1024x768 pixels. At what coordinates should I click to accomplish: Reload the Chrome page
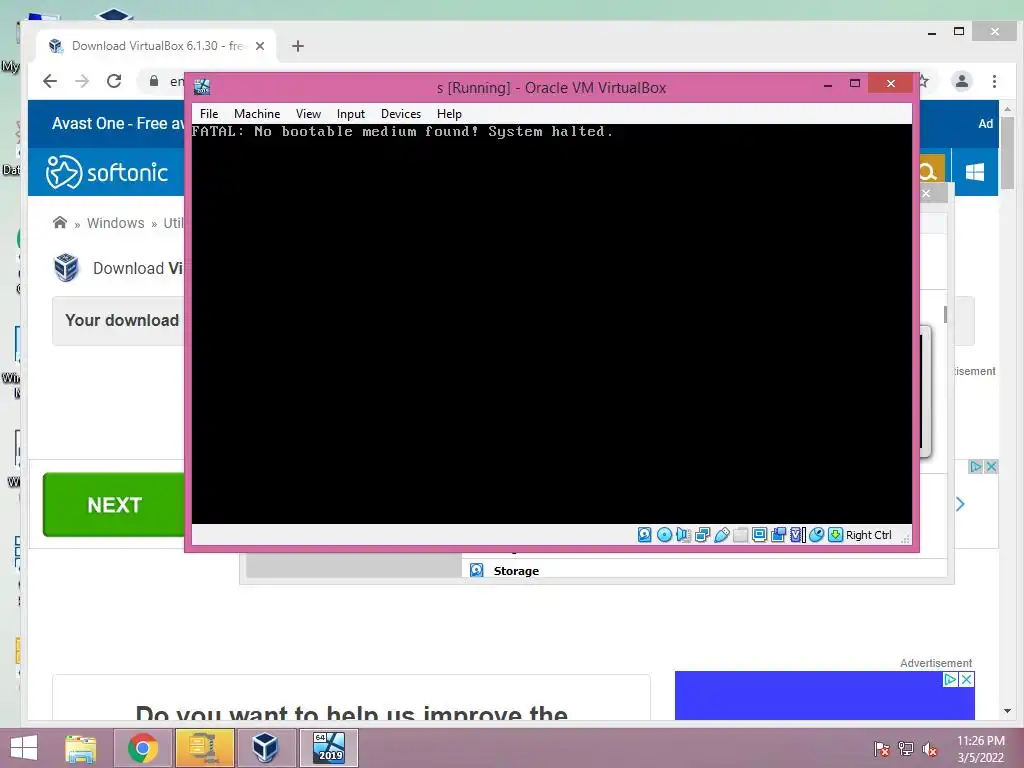114,81
